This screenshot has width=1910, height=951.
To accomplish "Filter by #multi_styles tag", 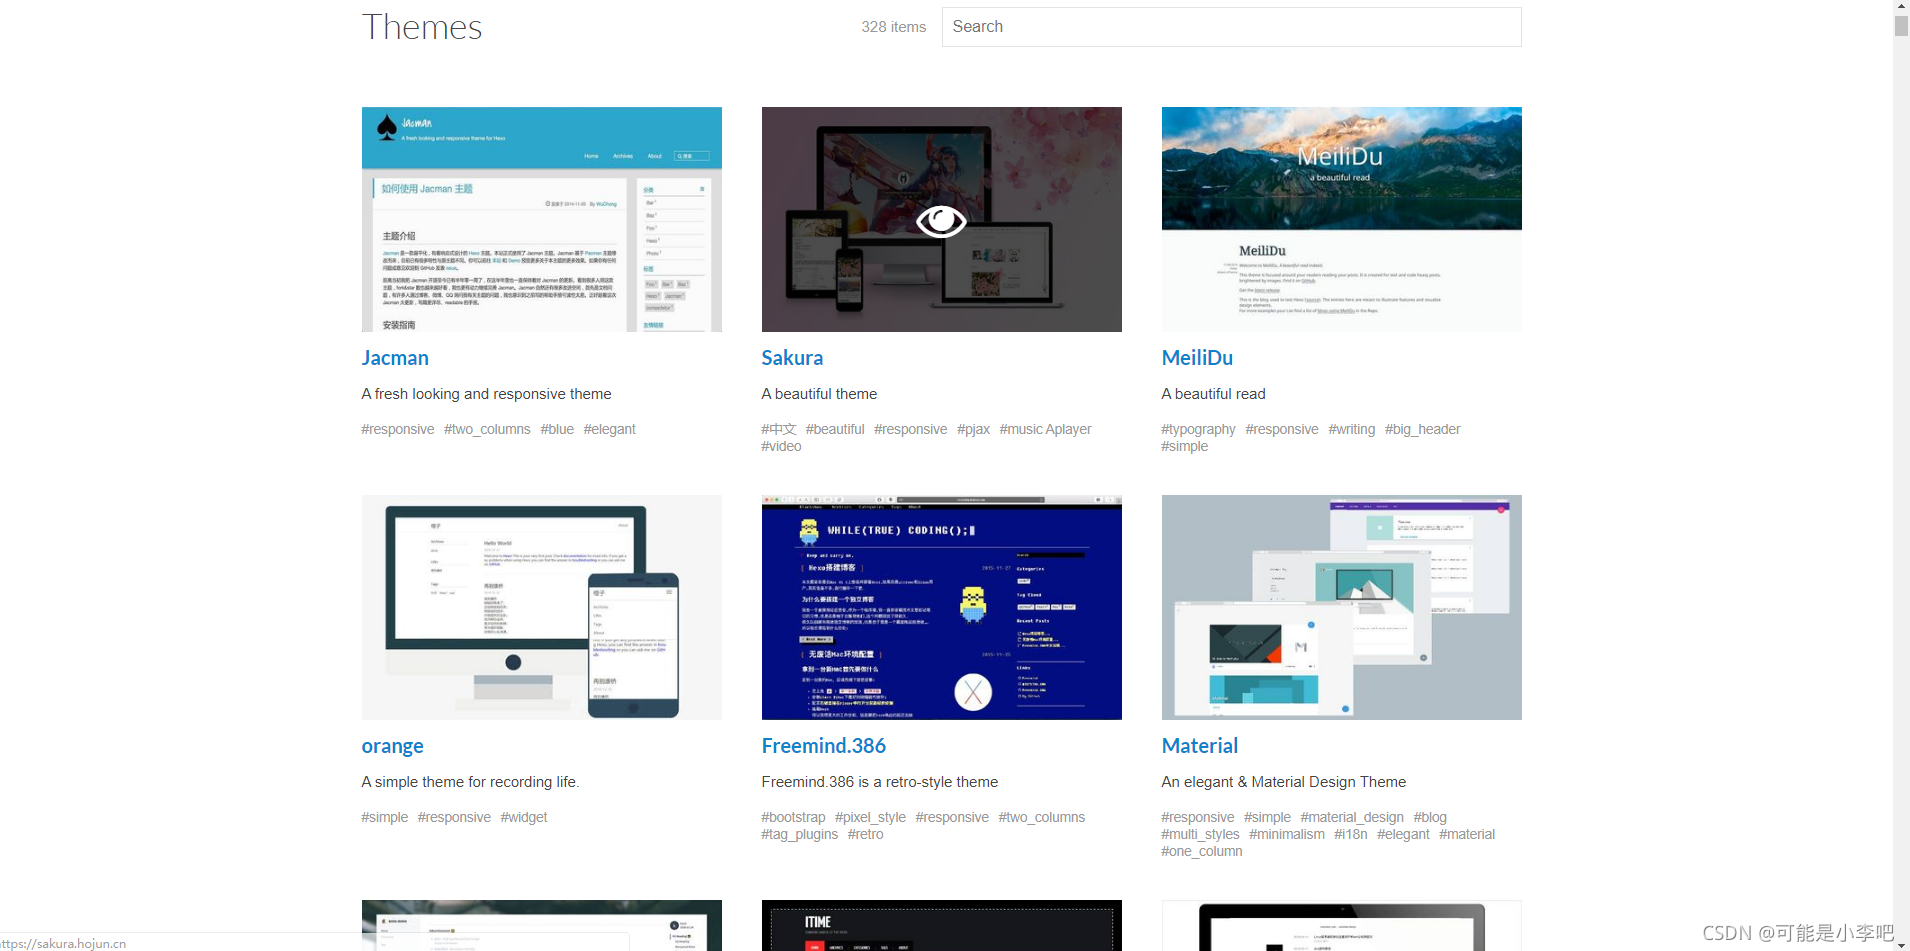I will 1200,834.
